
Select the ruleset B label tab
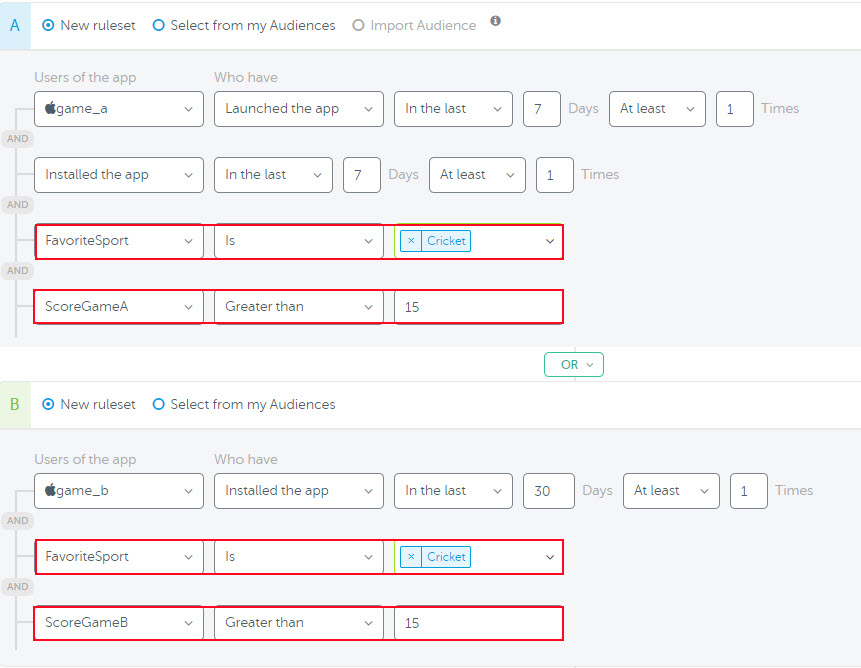pyautogui.click(x=15, y=405)
